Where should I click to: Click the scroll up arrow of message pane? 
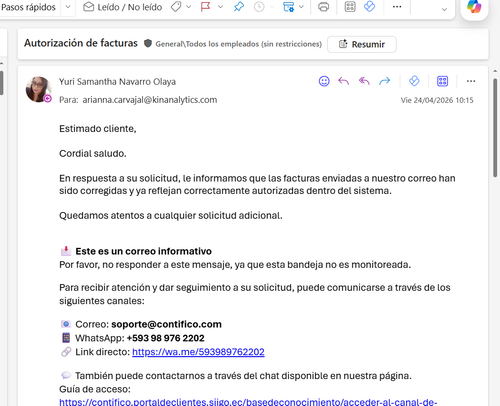pyautogui.click(x=495, y=71)
